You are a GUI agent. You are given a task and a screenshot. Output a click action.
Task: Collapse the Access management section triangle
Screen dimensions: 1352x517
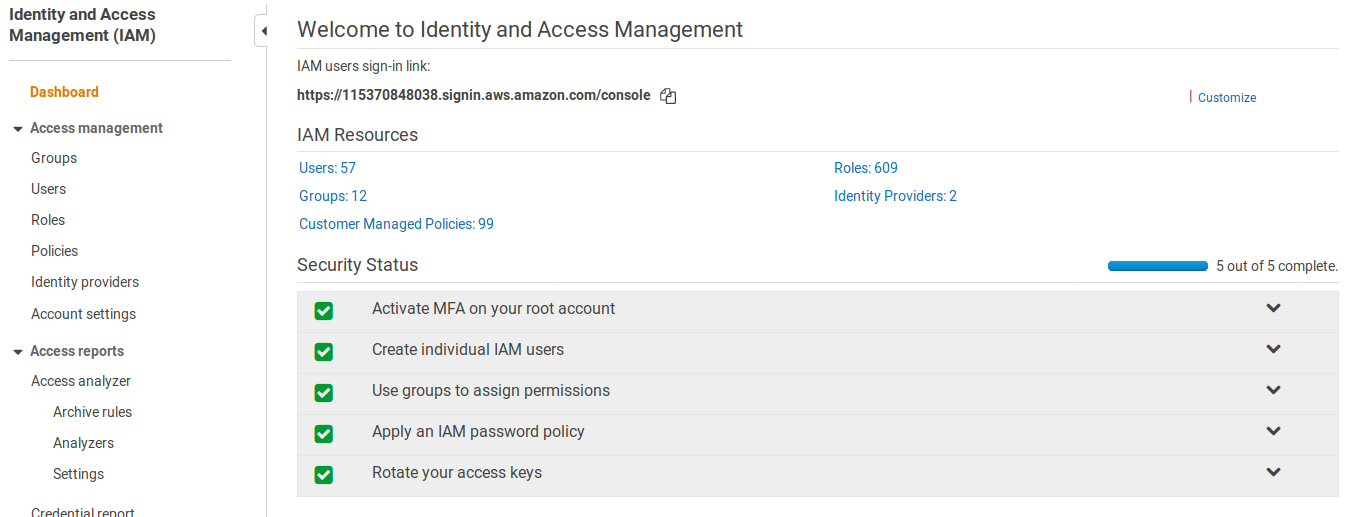pyautogui.click(x=18, y=129)
